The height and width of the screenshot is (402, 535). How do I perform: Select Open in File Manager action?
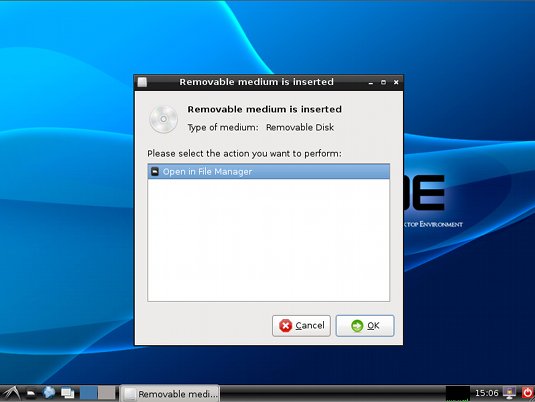point(269,172)
